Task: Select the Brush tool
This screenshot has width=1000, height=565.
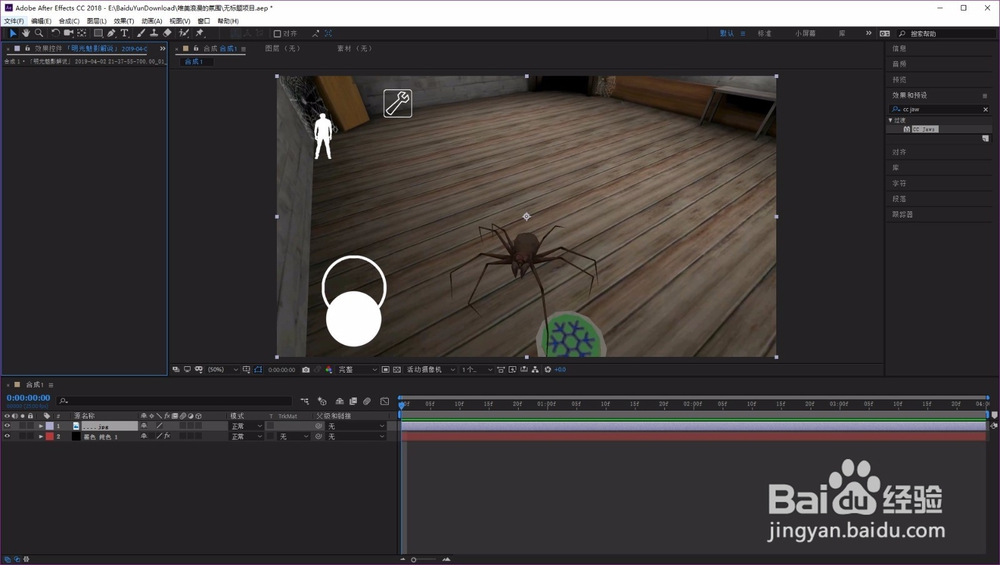Action: [141, 33]
